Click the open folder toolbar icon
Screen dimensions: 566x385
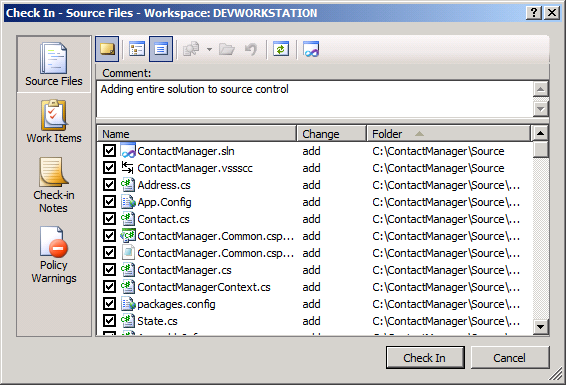tap(227, 49)
